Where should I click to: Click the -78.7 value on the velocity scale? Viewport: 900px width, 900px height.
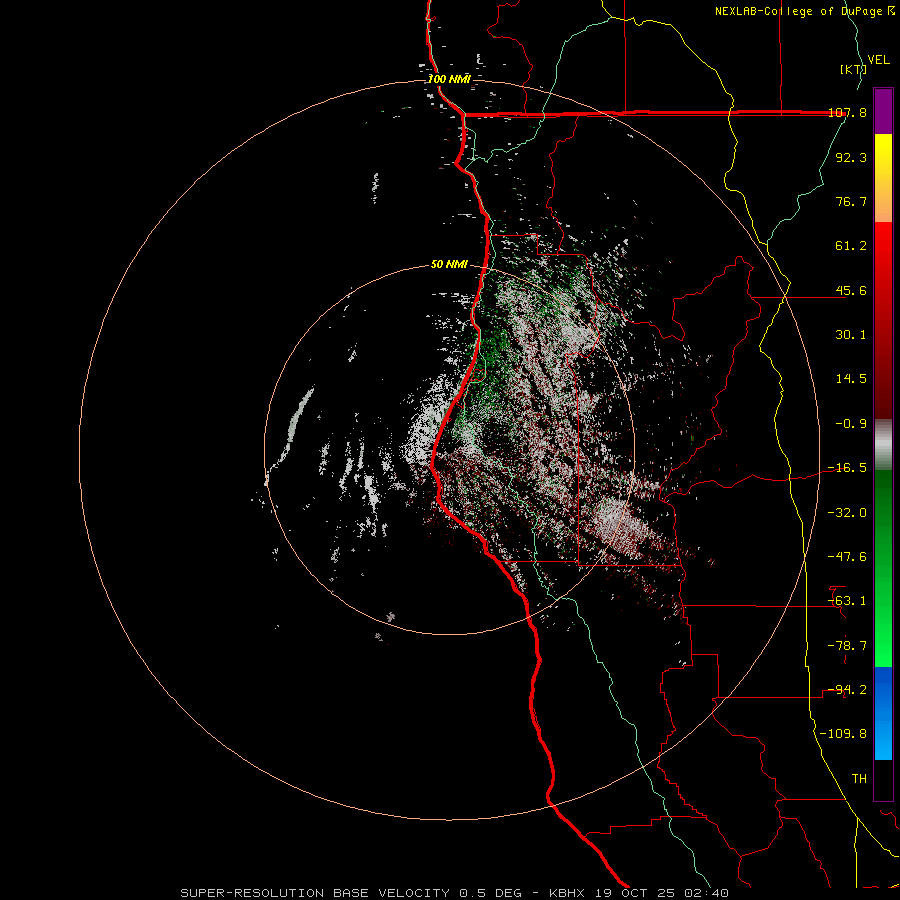[847, 646]
